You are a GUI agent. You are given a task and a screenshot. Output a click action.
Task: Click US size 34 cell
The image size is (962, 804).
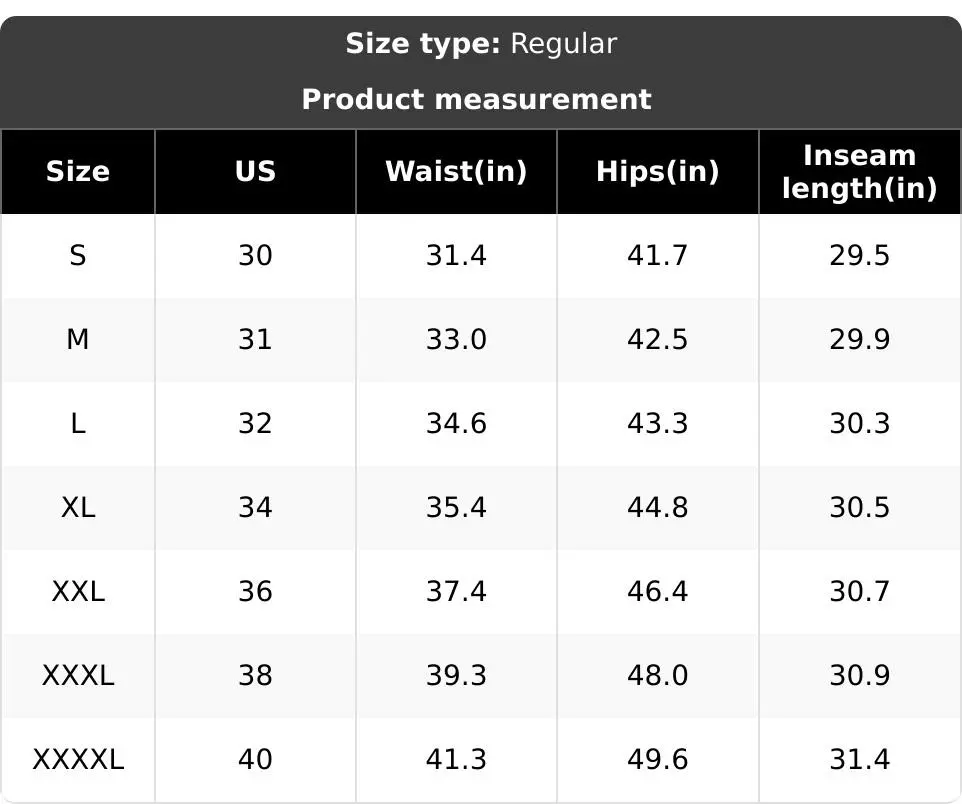click(255, 508)
